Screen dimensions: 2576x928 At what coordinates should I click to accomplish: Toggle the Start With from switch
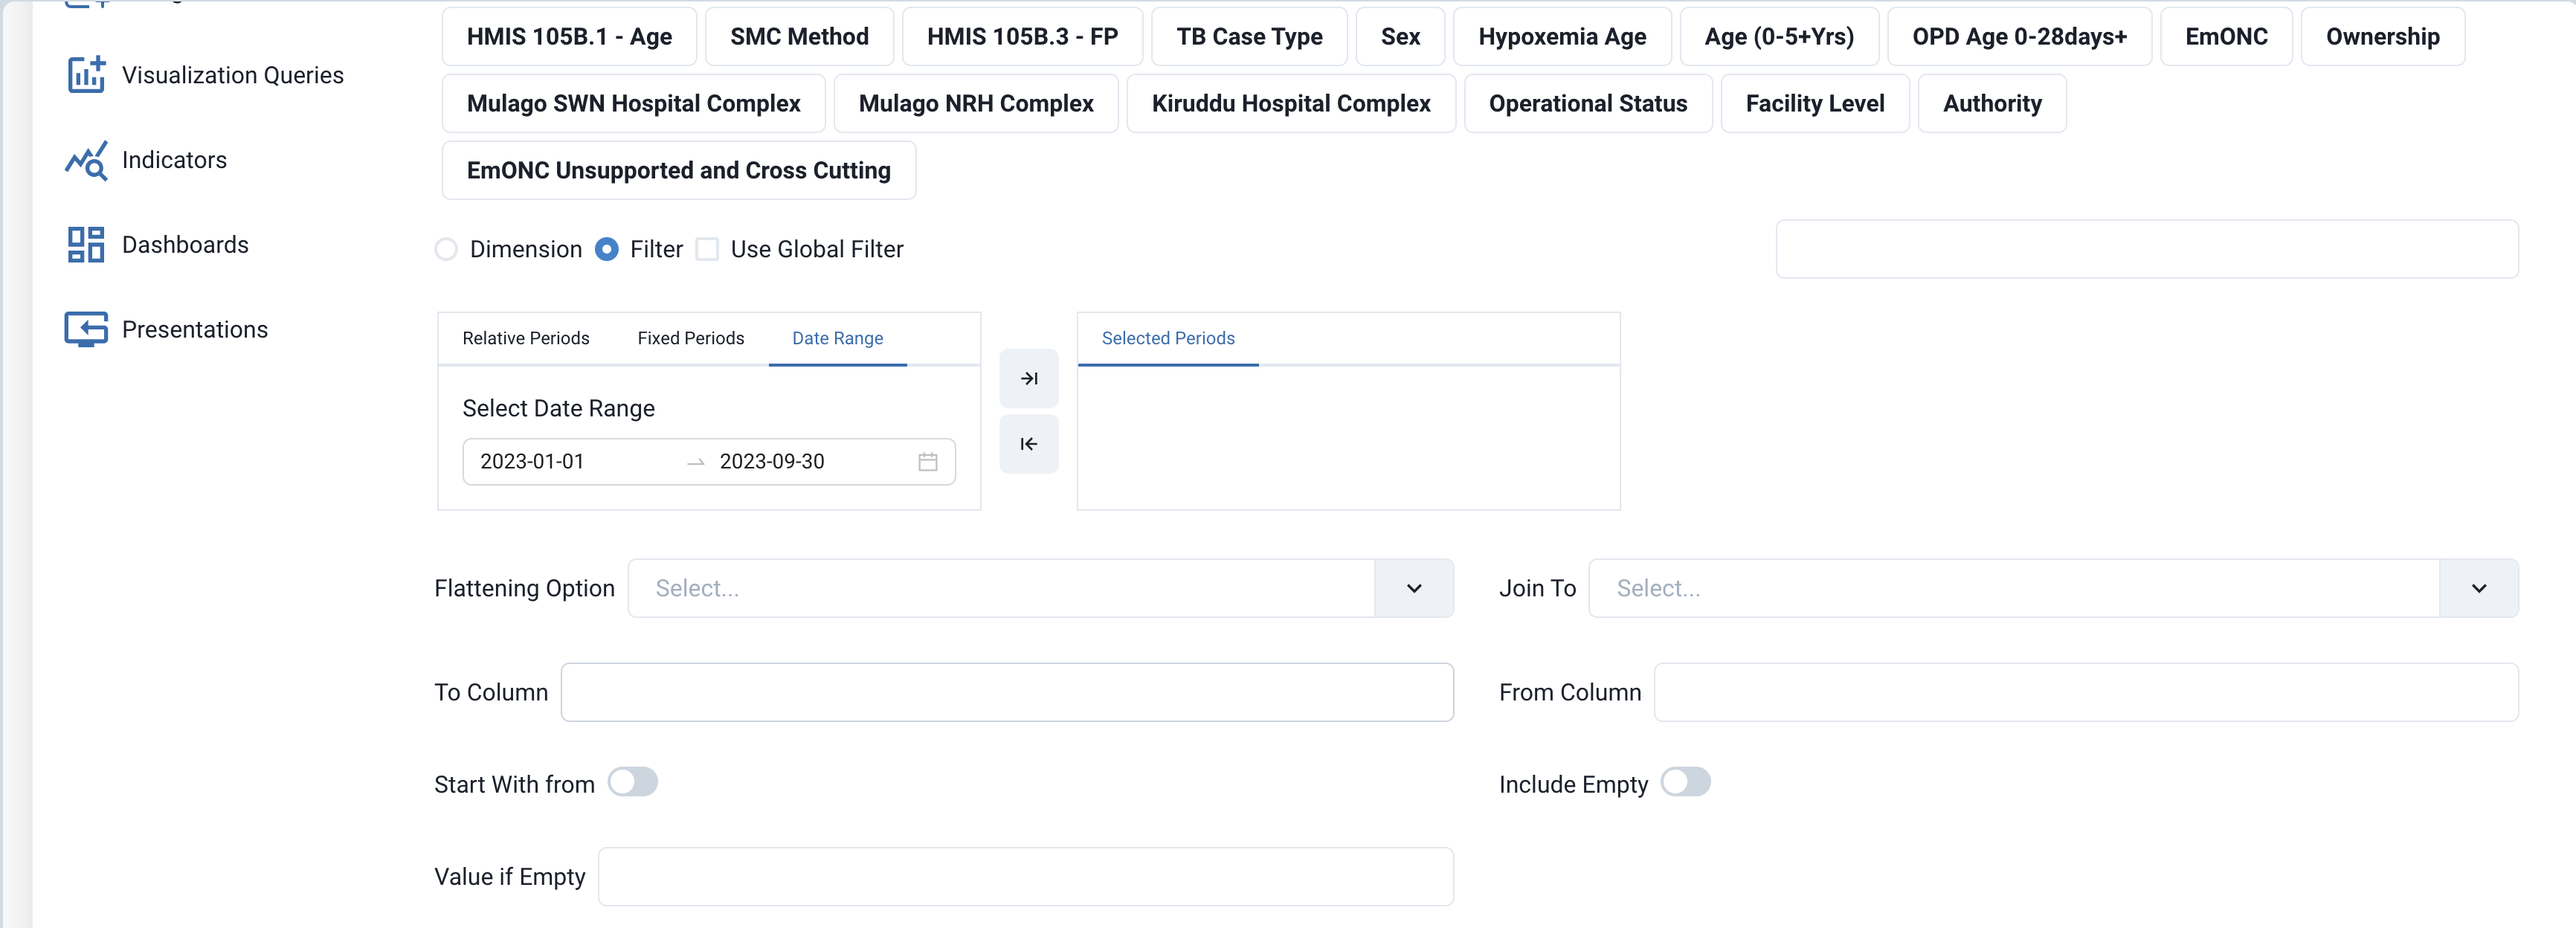pyautogui.click(x=633, y=782)
